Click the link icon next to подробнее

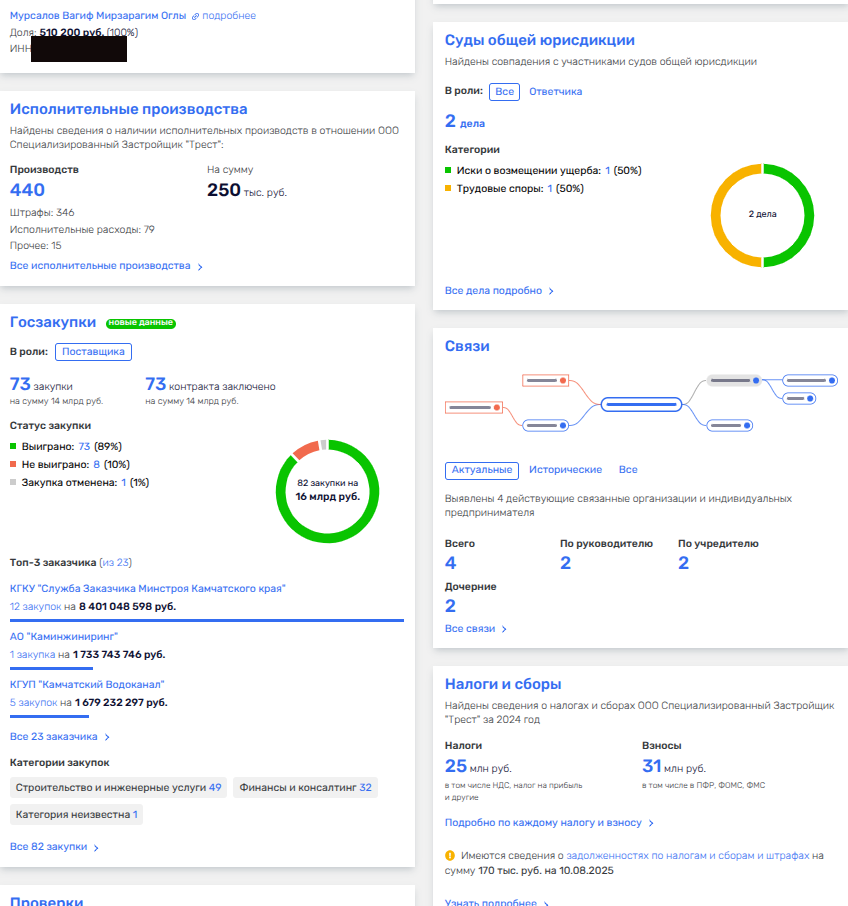coord(196,17)
